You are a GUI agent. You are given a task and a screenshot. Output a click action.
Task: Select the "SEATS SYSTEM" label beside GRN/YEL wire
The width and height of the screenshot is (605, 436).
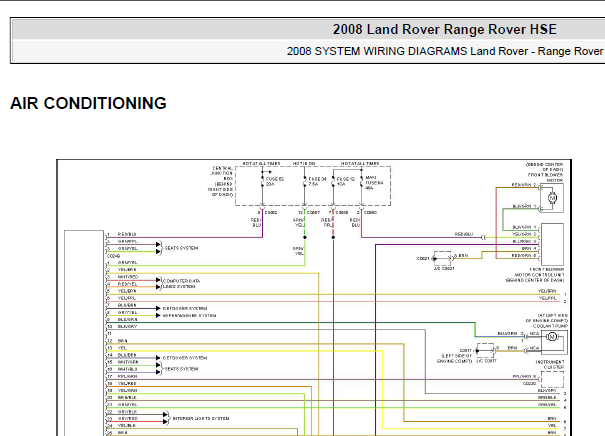click(x=181, y=248)
